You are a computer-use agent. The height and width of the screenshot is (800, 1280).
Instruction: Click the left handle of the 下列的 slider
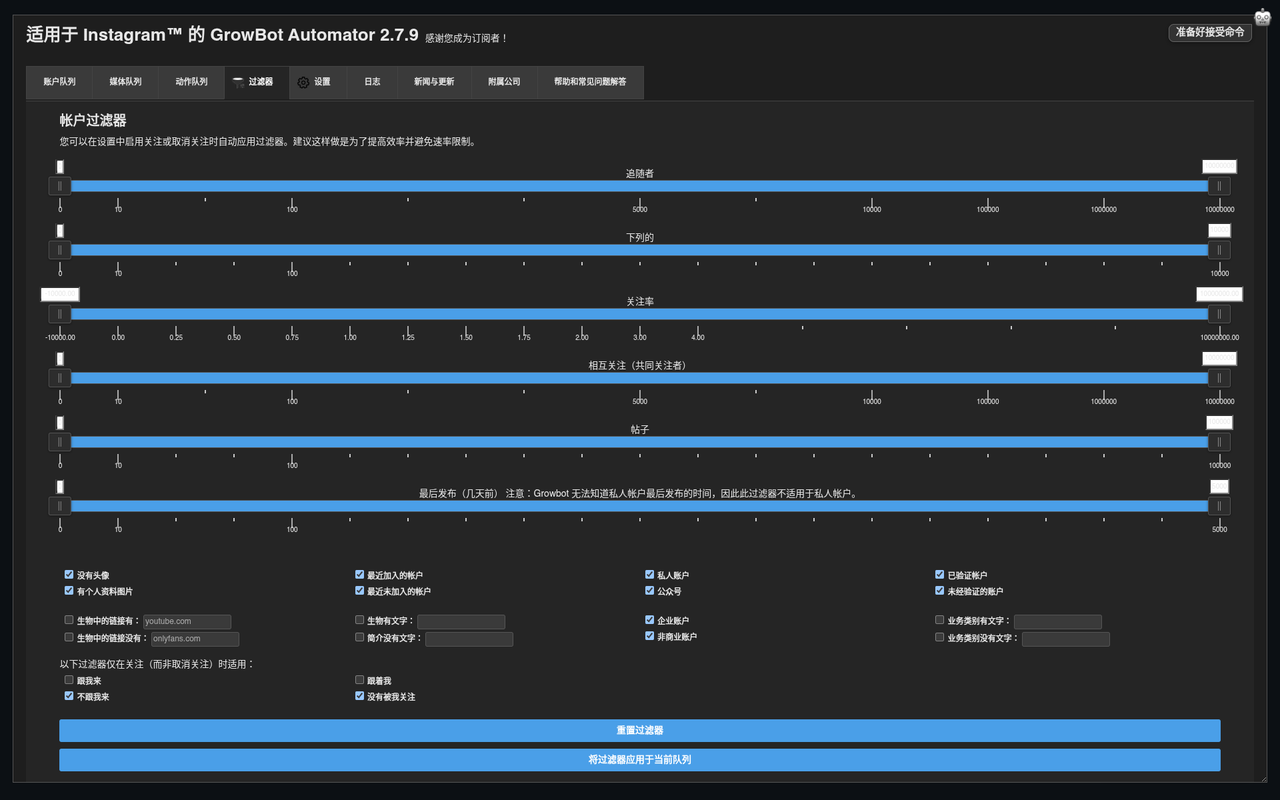click(x=60, y=250)
